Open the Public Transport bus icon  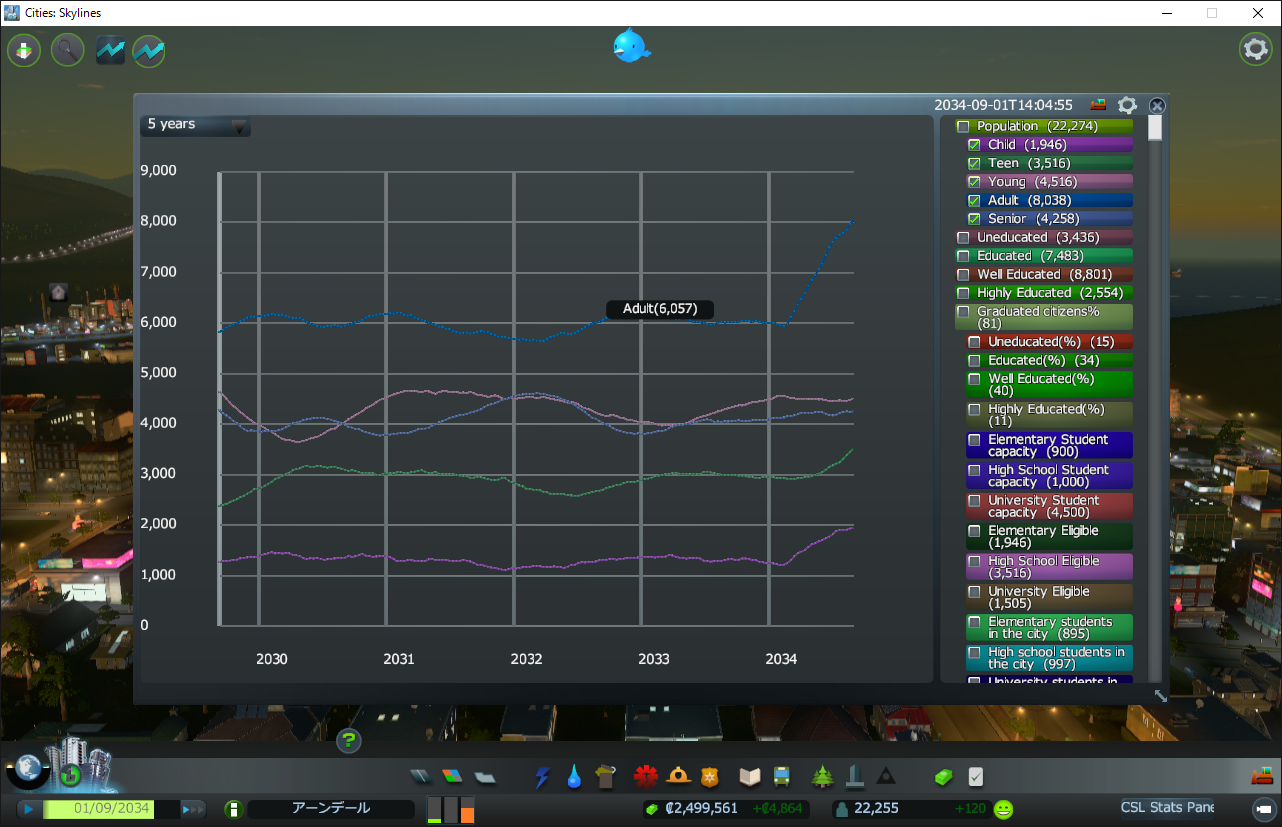pos(781,777)
